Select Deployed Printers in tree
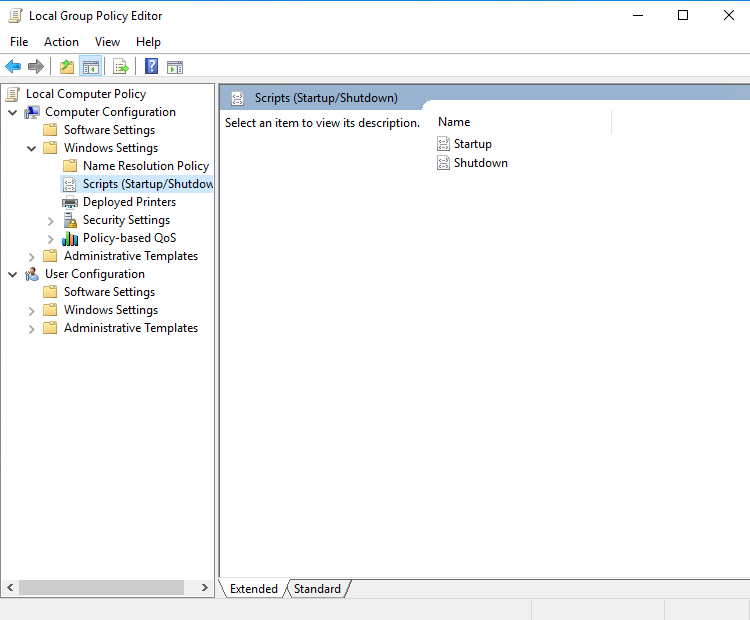The width and height of the screenshot is (750, 620). [129, 202]
